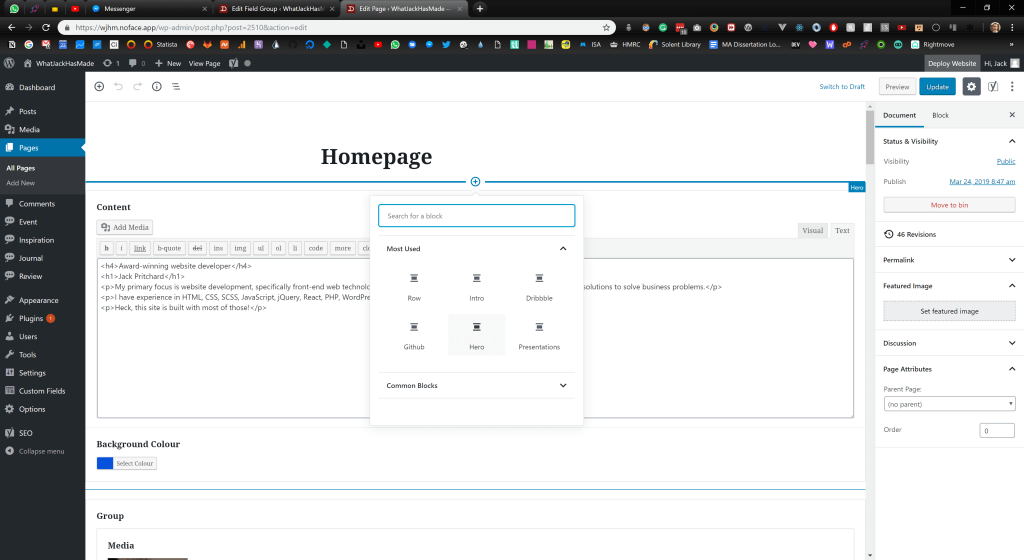Switch to the Block tab in sidebar
The width and height of the screenshot is (1024, 560).
point(940,116)
